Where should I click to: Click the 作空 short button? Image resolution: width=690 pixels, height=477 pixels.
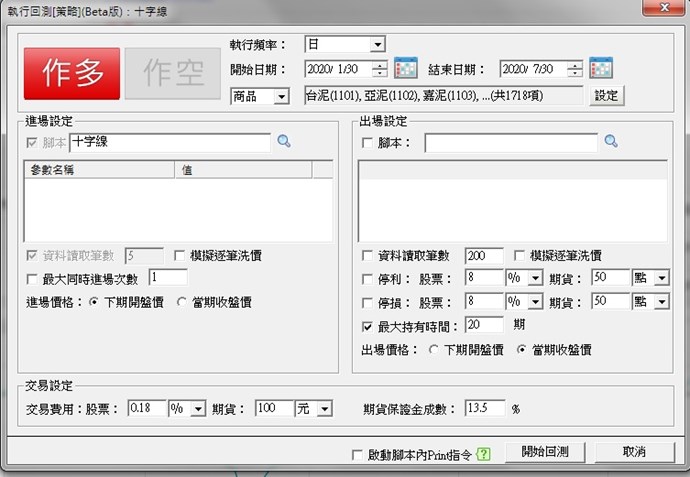174,73
